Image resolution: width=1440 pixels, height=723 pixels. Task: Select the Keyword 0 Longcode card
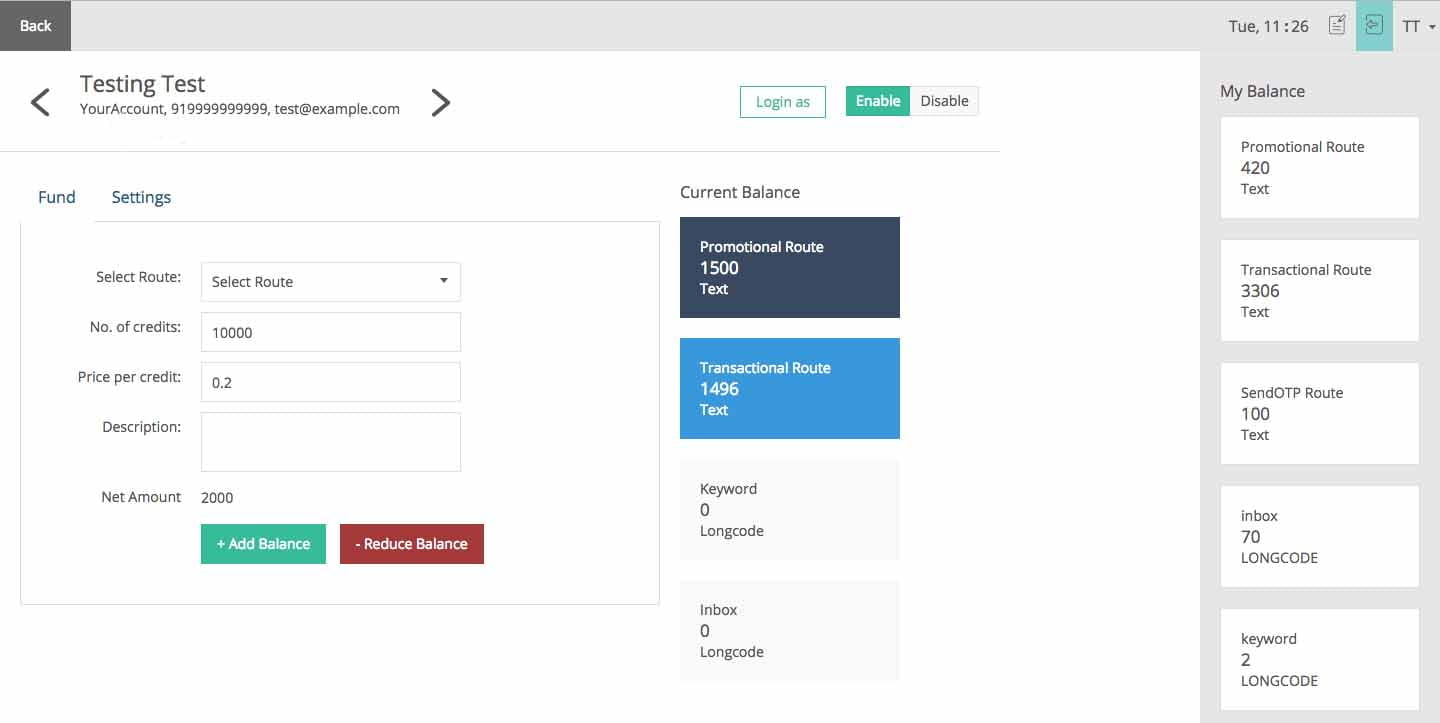(x=790, y=510)
